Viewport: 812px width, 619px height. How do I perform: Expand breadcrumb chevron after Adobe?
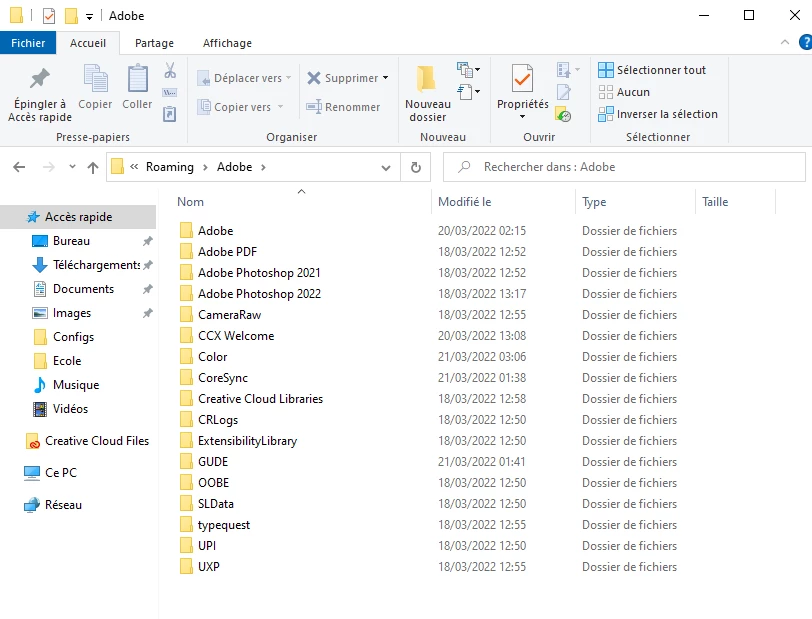pyautogui.click(x=263, y=167)
